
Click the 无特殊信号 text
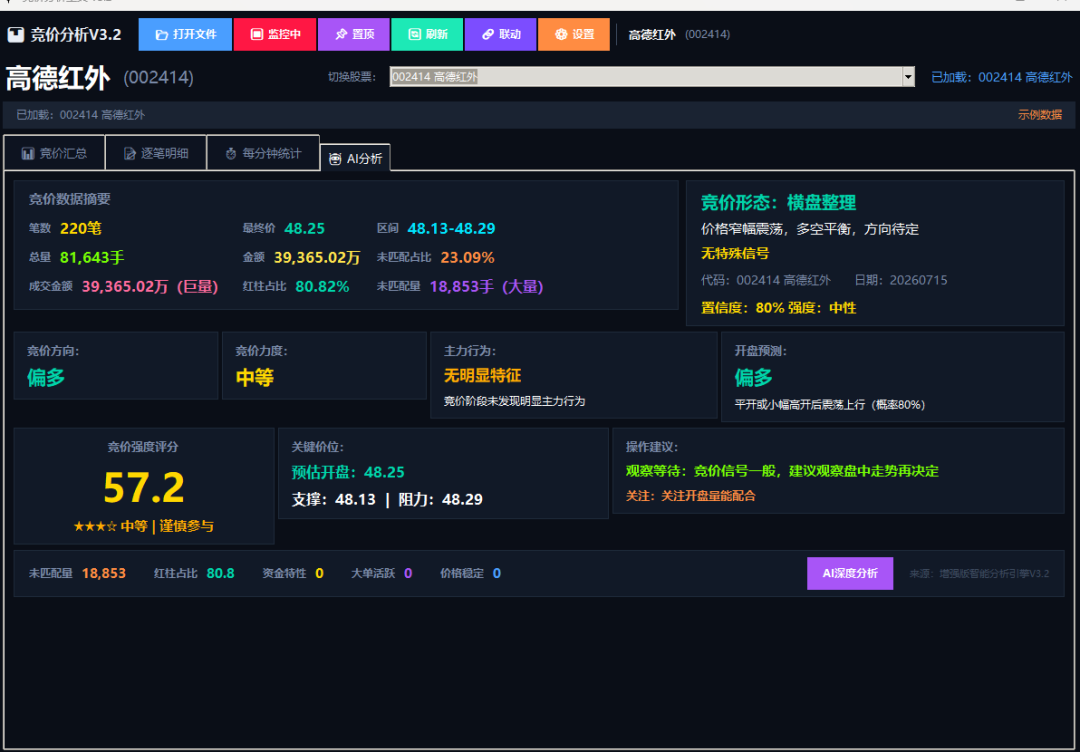click(735, 253)
